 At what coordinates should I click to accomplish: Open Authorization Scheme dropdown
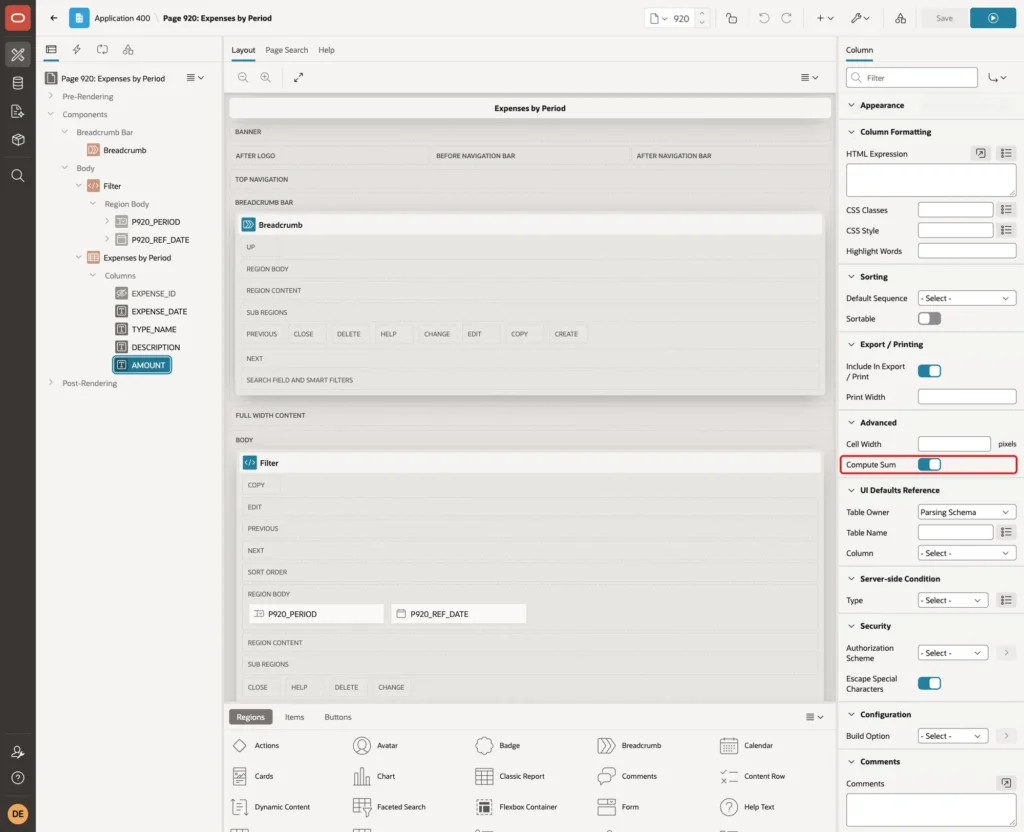click(x=953, y=653)
